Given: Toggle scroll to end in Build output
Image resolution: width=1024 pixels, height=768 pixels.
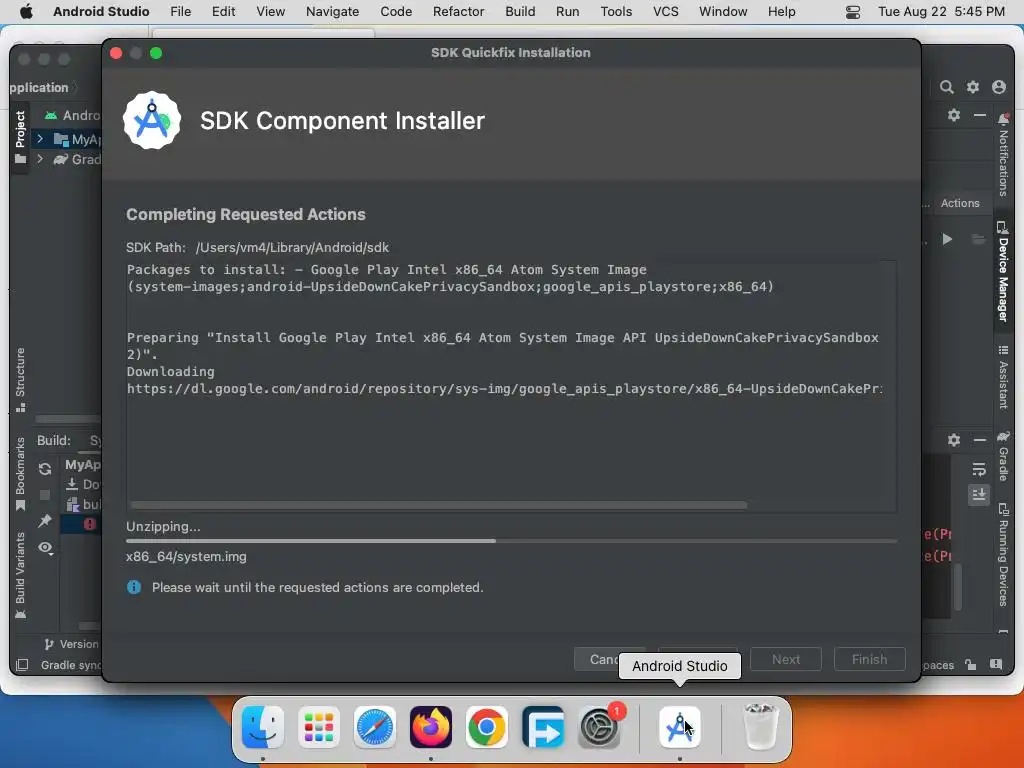Looking at the screenshot, I should [x=978, y=494].
